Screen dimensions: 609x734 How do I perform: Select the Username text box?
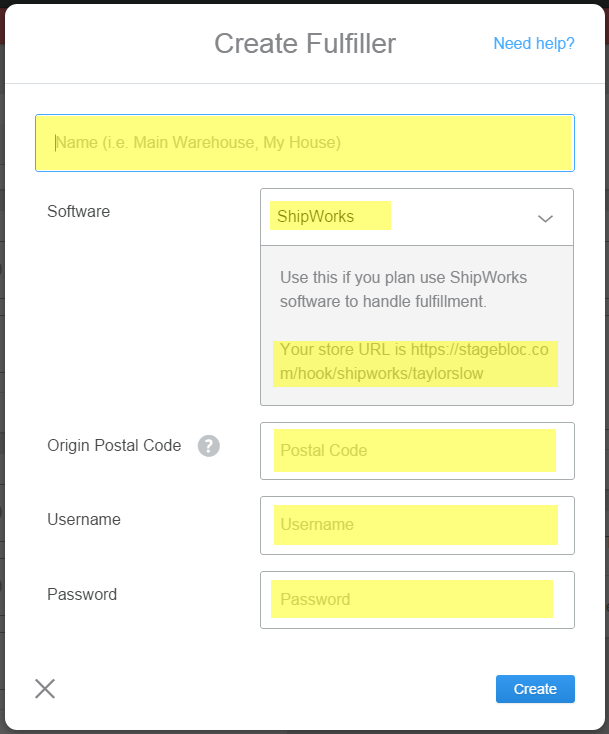417,525
